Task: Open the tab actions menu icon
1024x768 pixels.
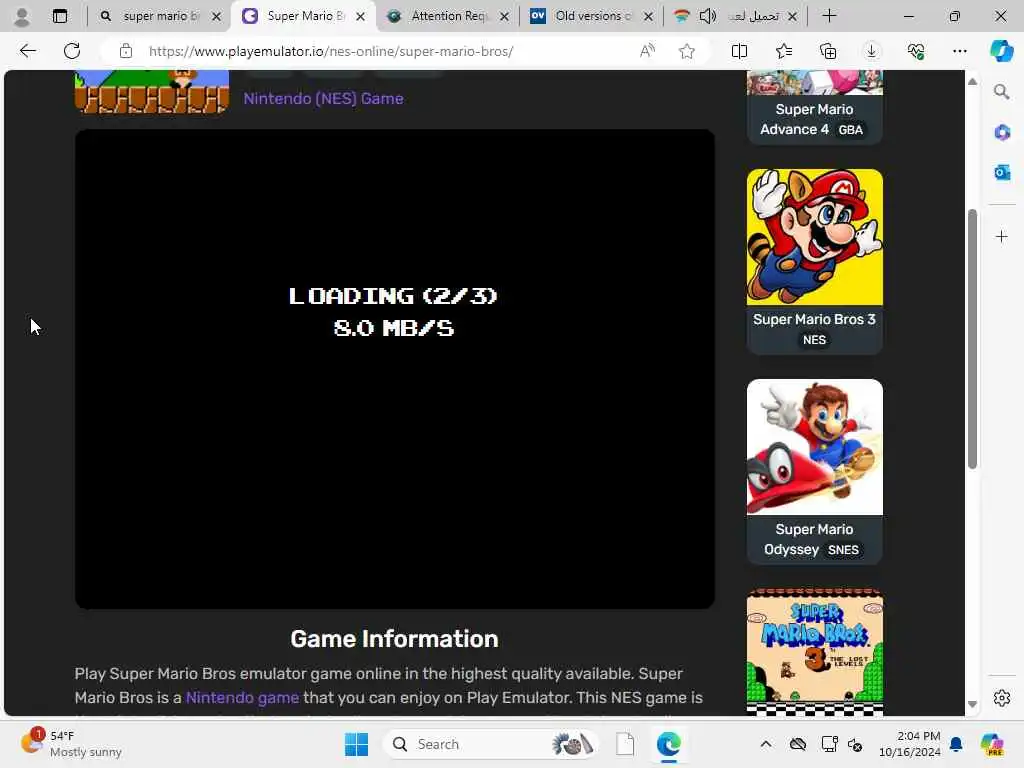Action: pyautogui.click(x=60, y=16)
